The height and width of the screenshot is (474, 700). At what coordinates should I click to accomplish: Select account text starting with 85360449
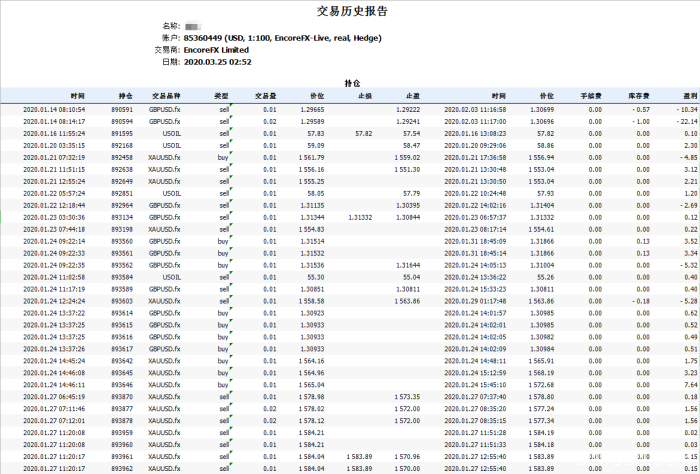click(x=283, y=38)
